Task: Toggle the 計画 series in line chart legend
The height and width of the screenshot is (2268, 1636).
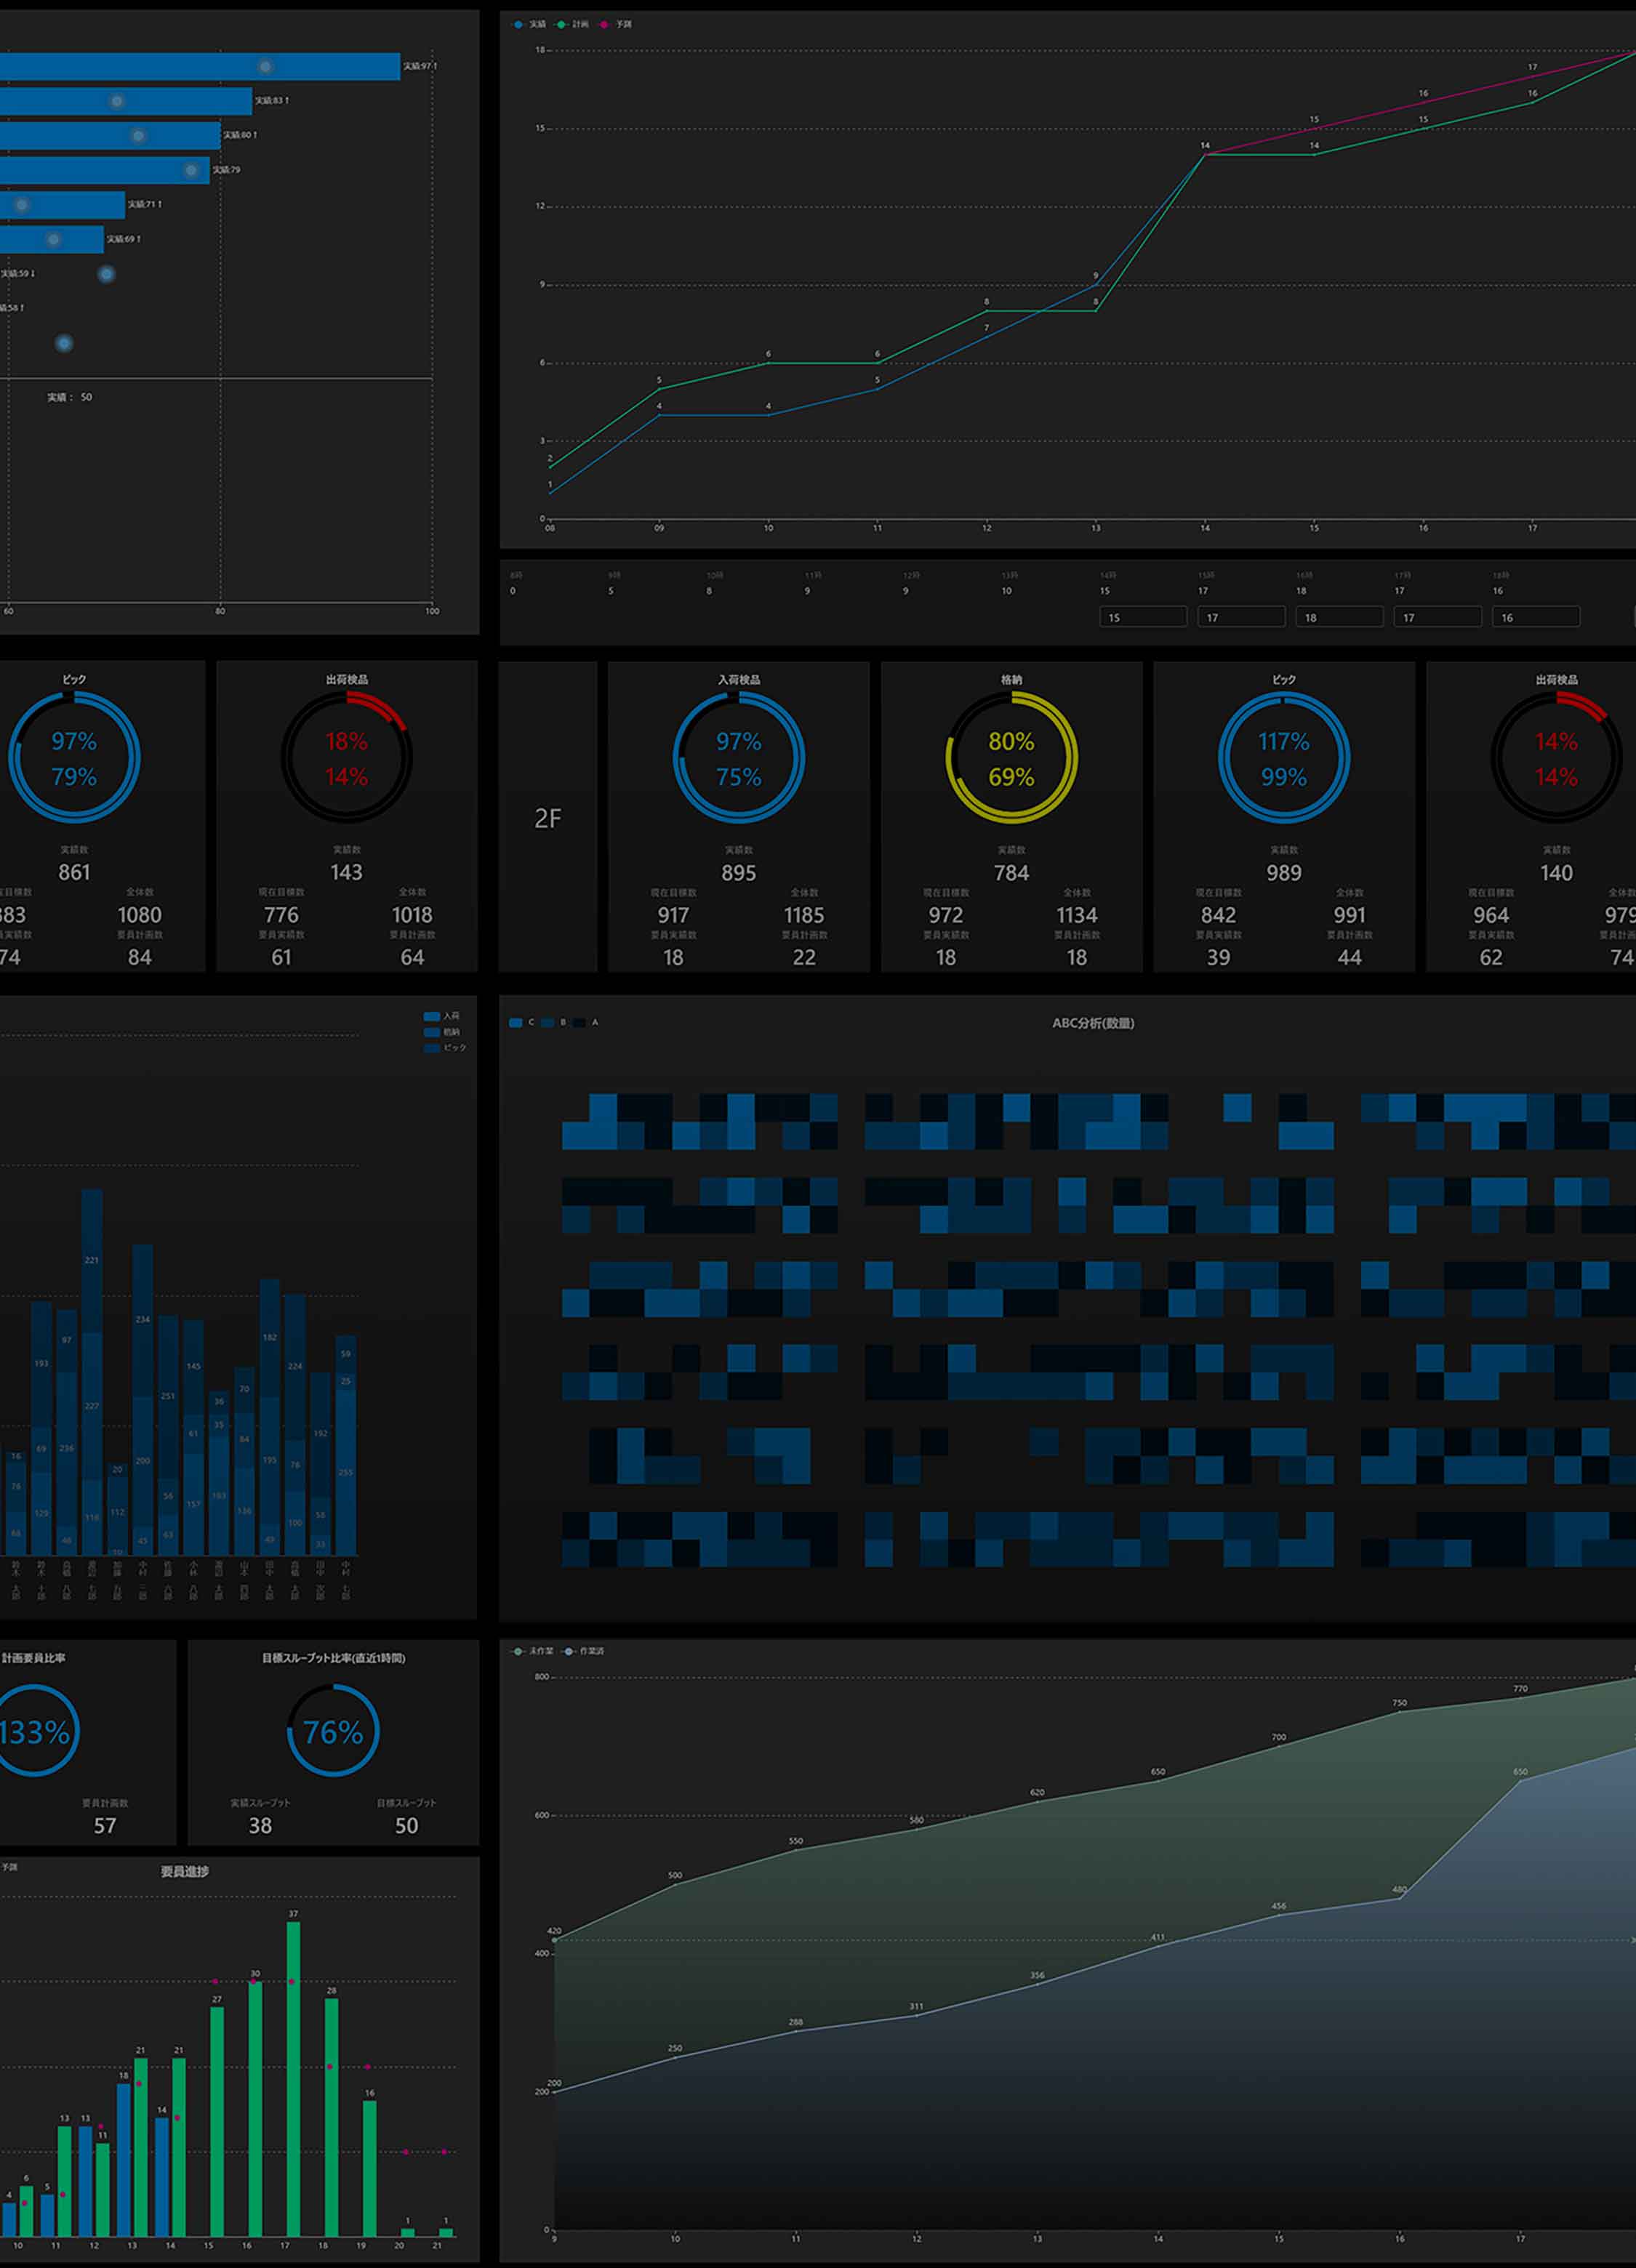Action: tap(574, 24)
